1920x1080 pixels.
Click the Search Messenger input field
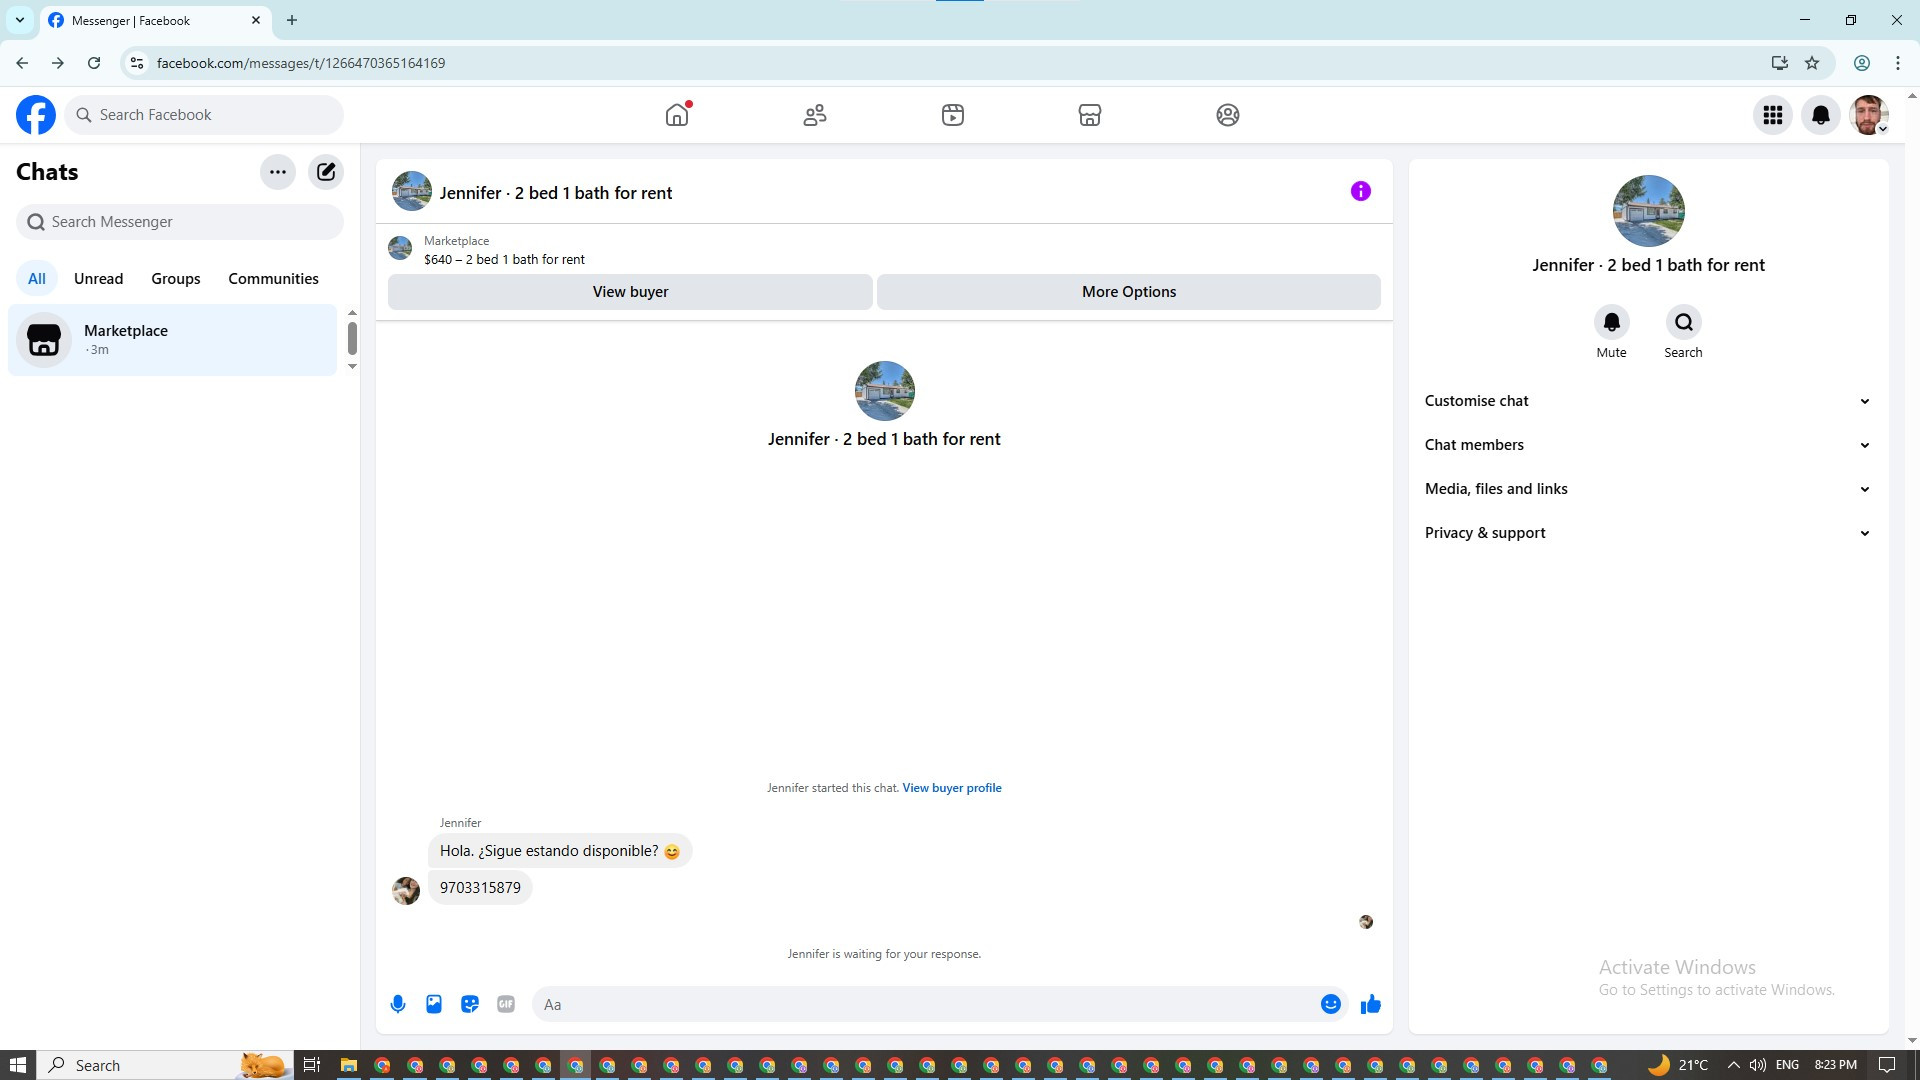tap(180, 222)
